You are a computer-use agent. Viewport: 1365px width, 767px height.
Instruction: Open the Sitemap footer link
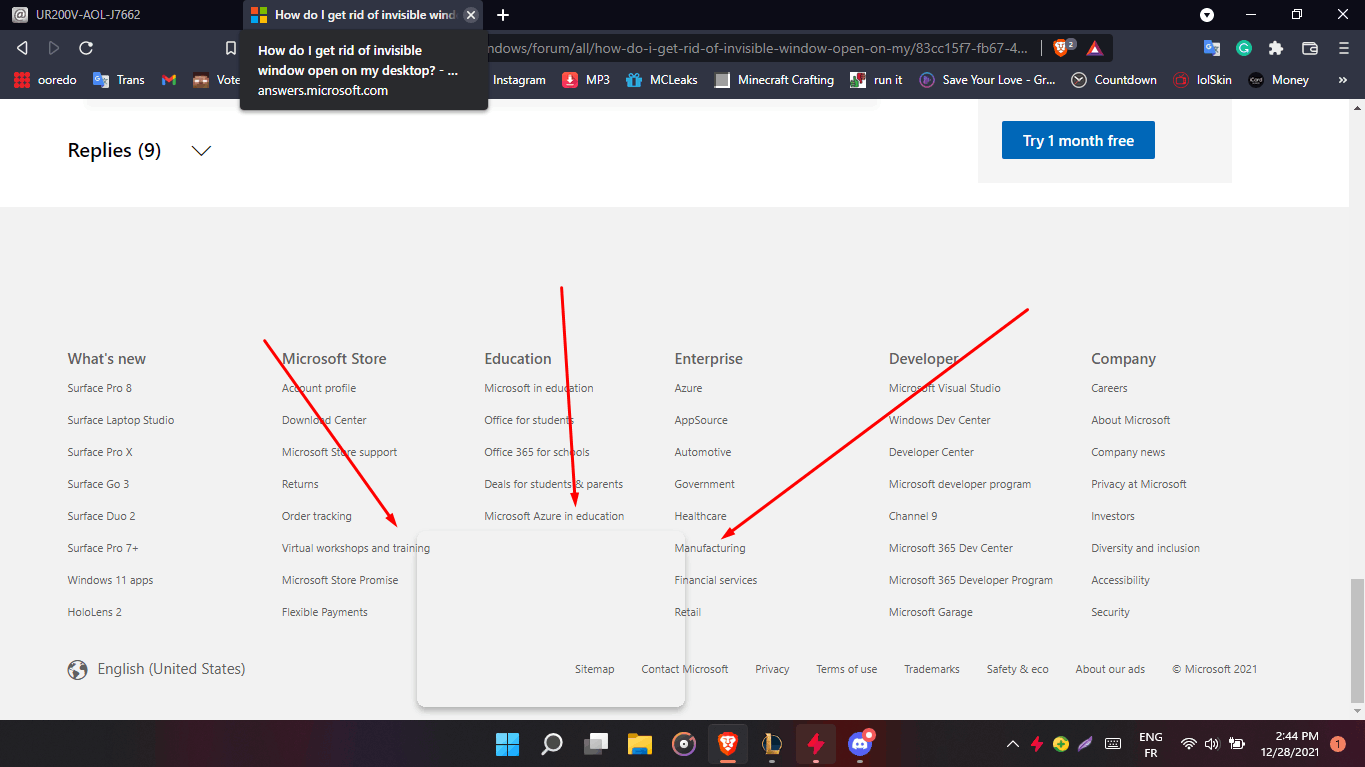tap(595, 669)
